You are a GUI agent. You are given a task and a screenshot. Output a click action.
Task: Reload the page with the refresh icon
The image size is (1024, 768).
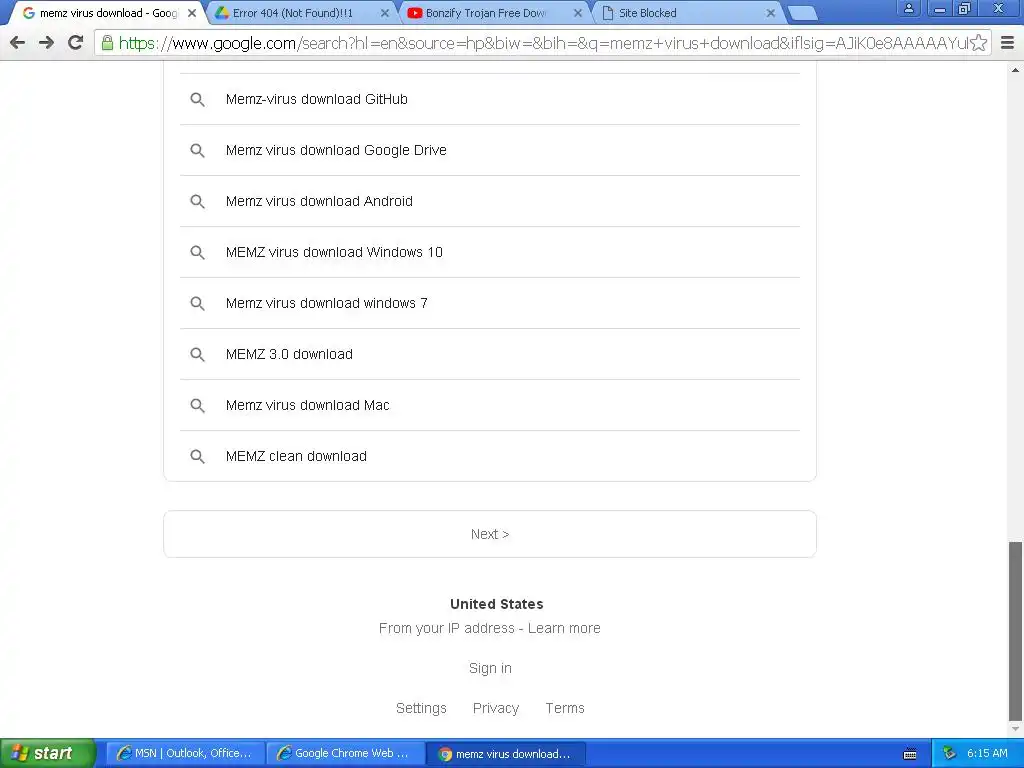[76, 43]
